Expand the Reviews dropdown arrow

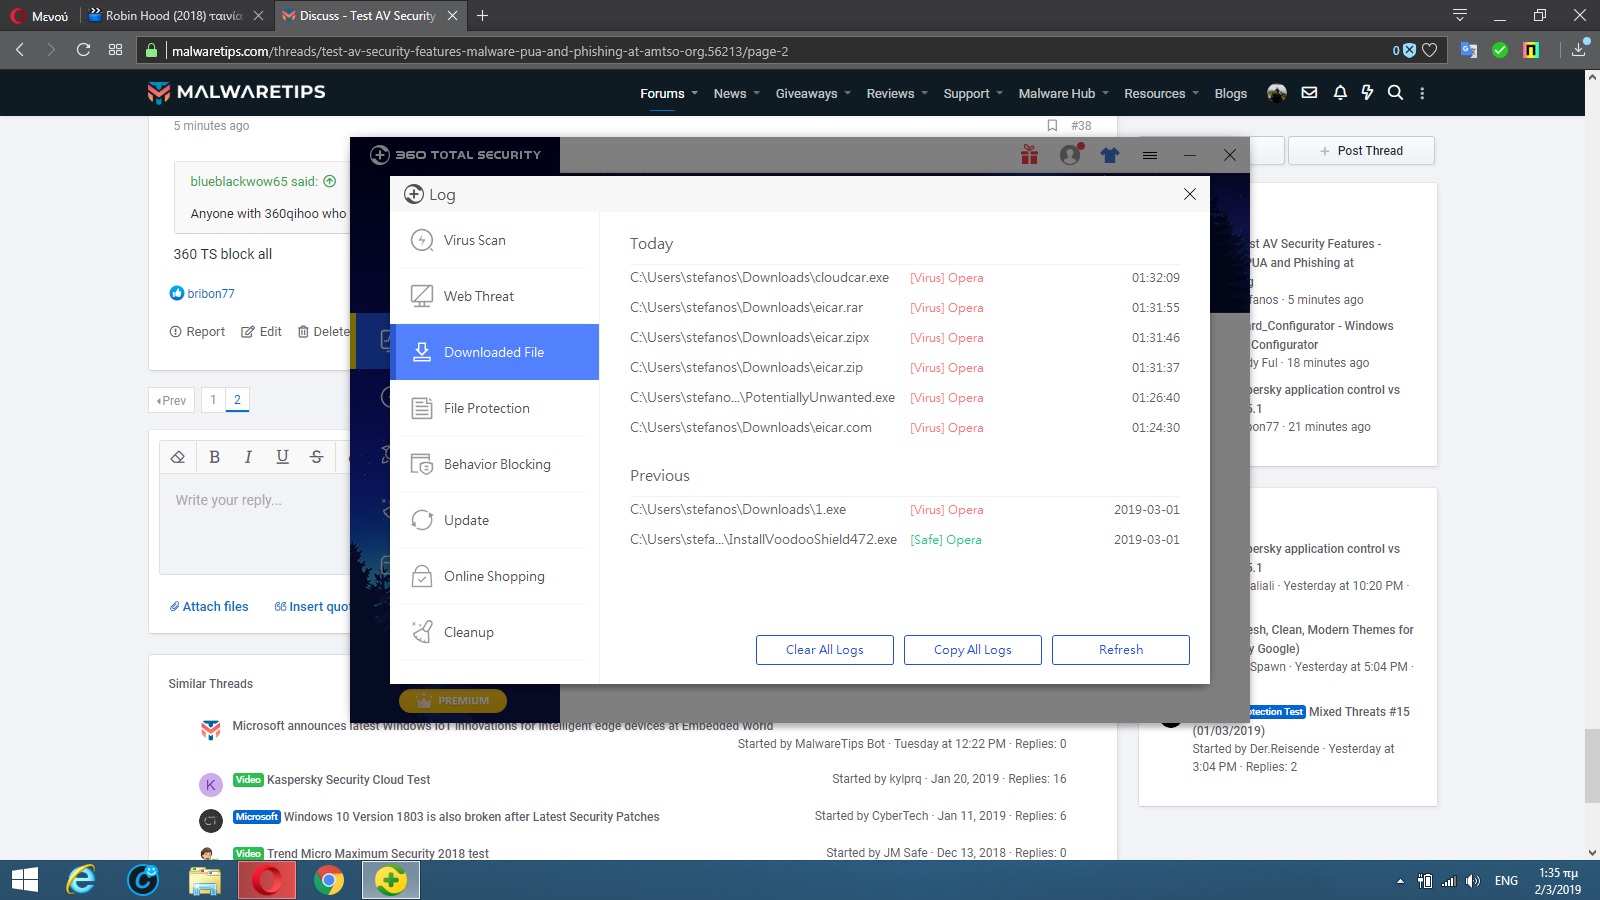(x=924, y=93)
